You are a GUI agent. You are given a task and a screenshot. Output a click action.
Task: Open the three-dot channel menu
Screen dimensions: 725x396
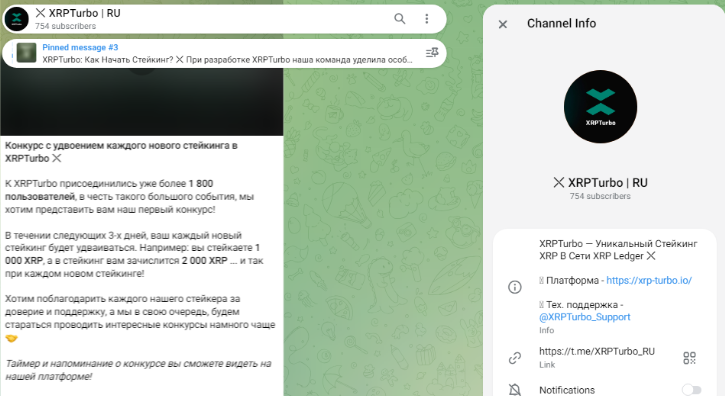[427, 19]
